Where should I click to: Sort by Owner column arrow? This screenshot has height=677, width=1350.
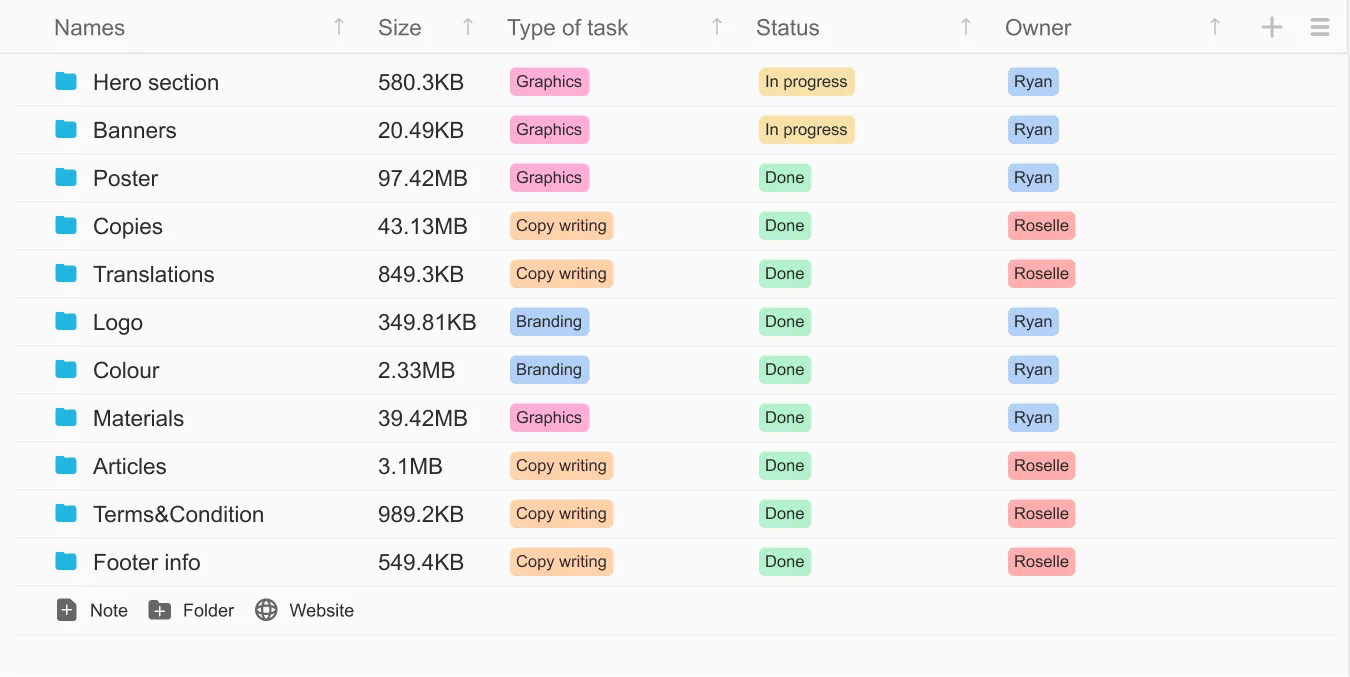coord(1214,28)
